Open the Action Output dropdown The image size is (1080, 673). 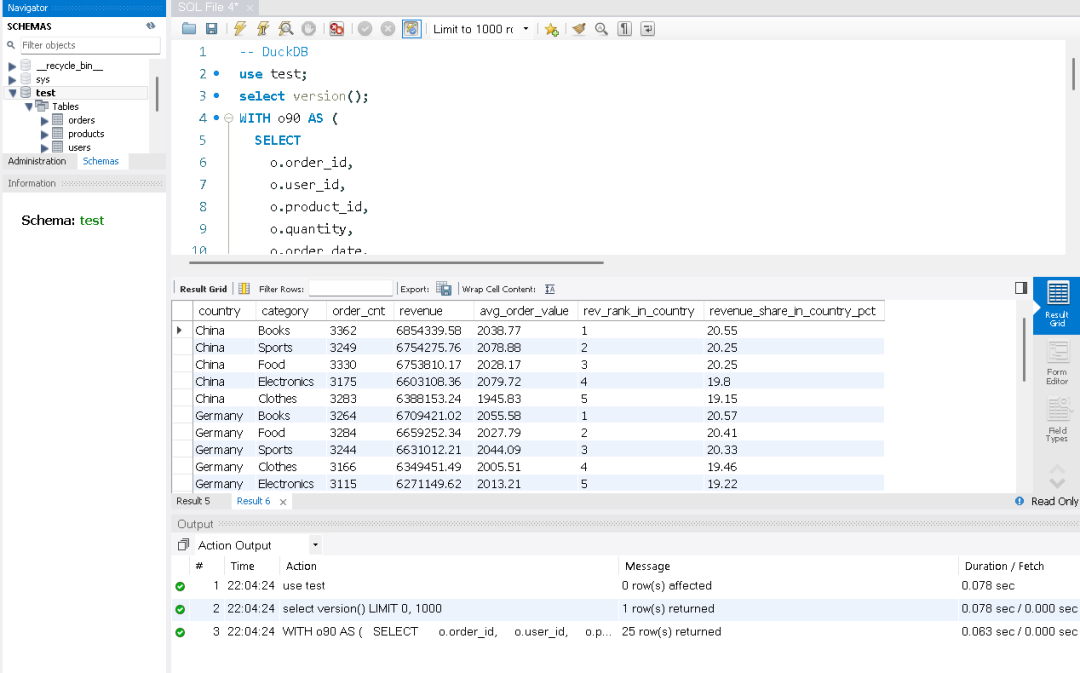316,545
